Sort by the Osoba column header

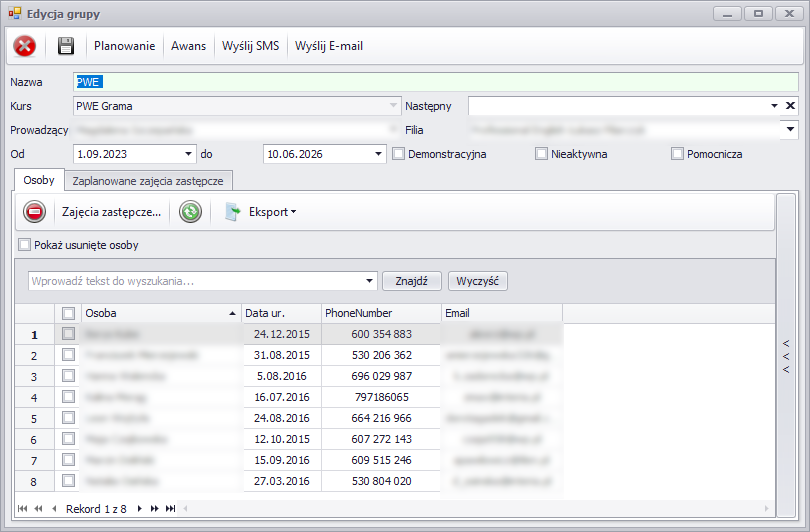[161, 313]
